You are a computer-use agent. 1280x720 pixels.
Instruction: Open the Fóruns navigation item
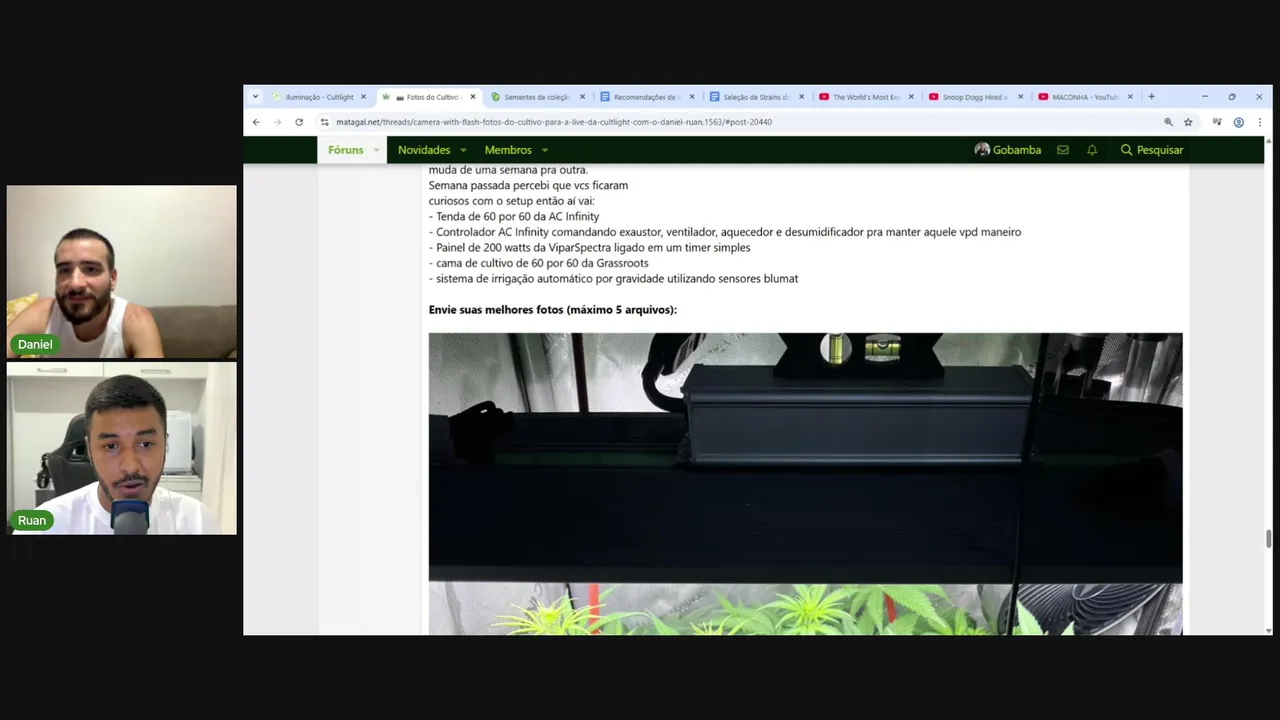point(346,150)
